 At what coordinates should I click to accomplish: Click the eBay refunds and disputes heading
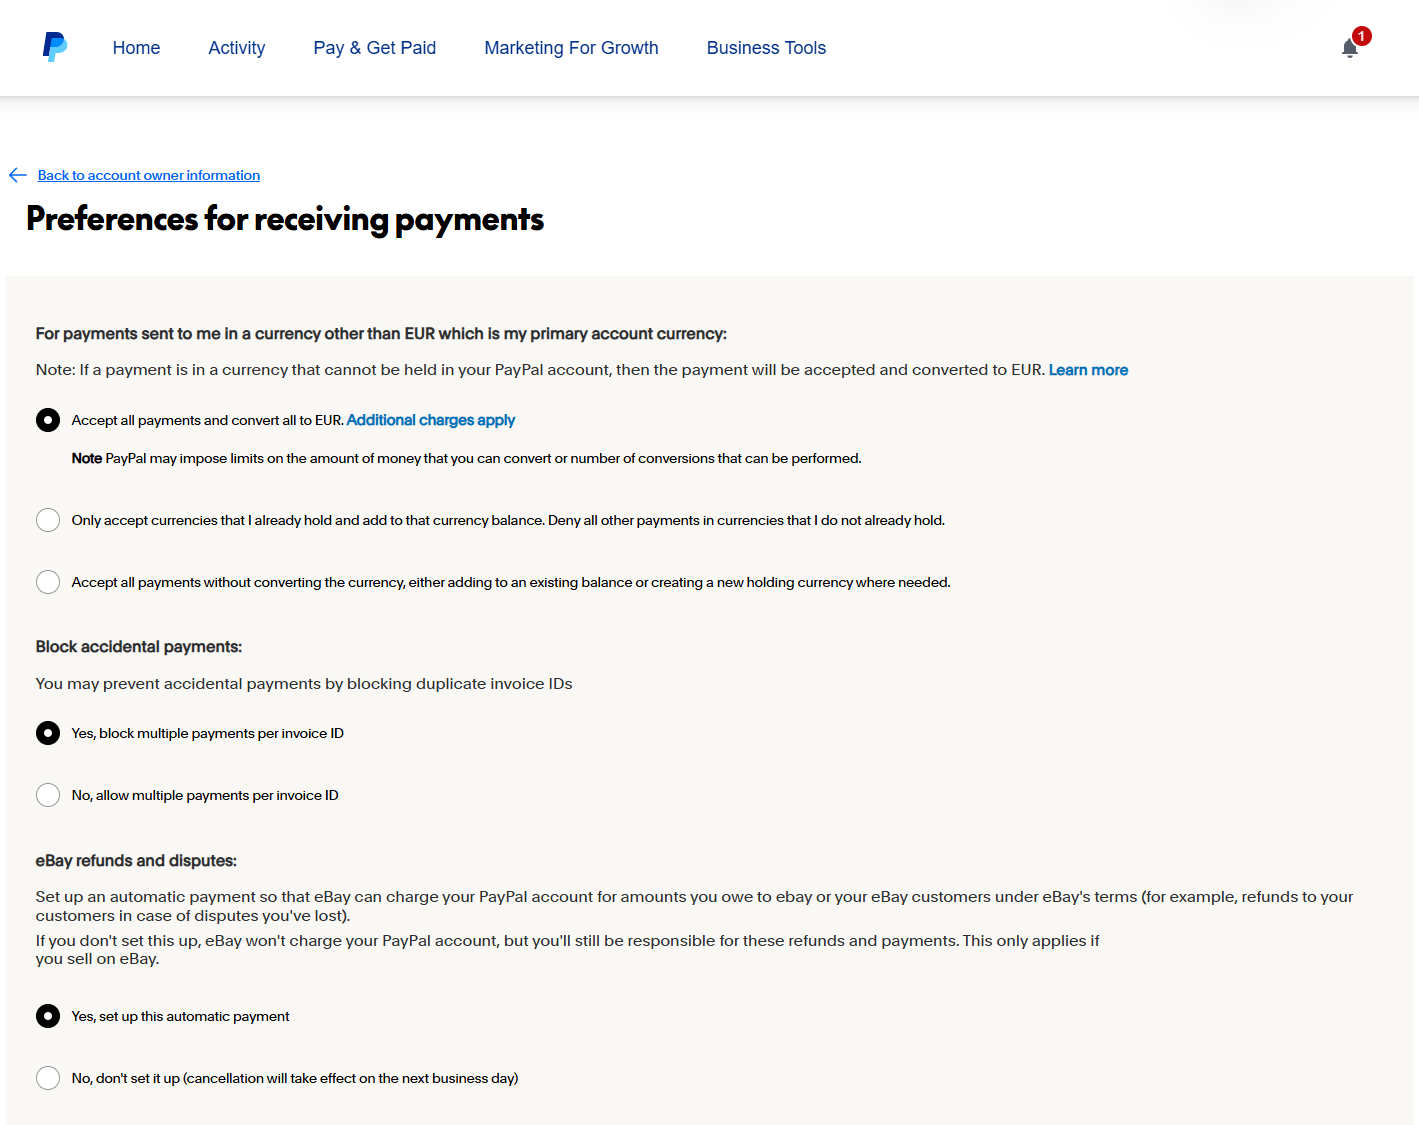pos(136,861)
